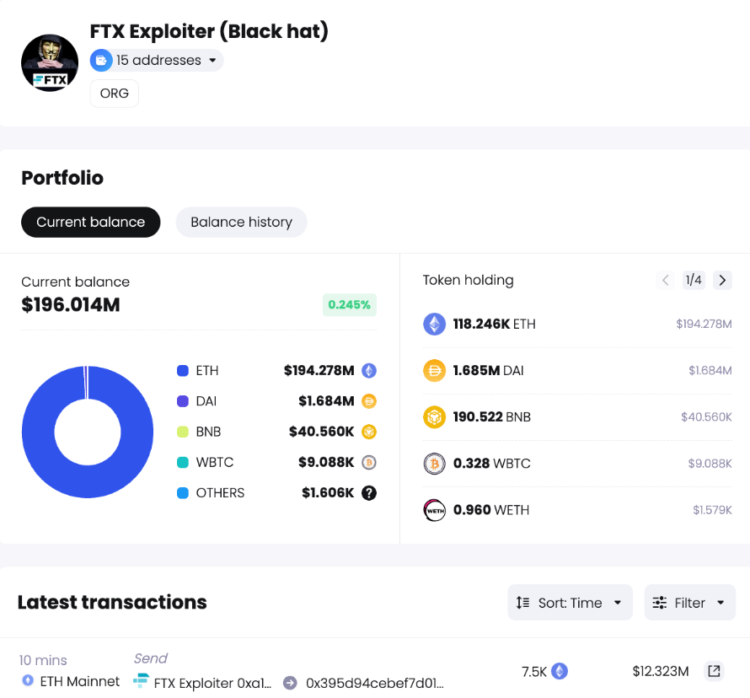This screenshot has height=698, width=750.
Task: Open the Filter dropdown
Action: point(690,602)
